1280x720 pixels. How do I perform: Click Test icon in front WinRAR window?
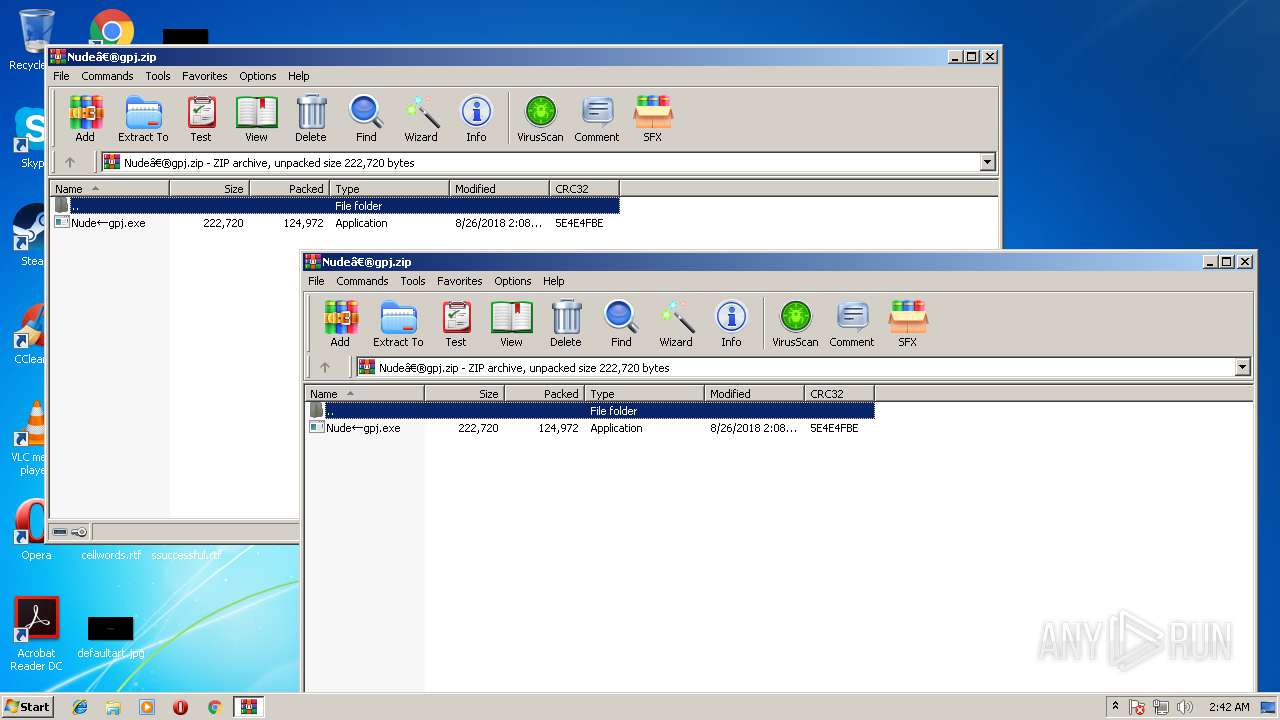456,323
